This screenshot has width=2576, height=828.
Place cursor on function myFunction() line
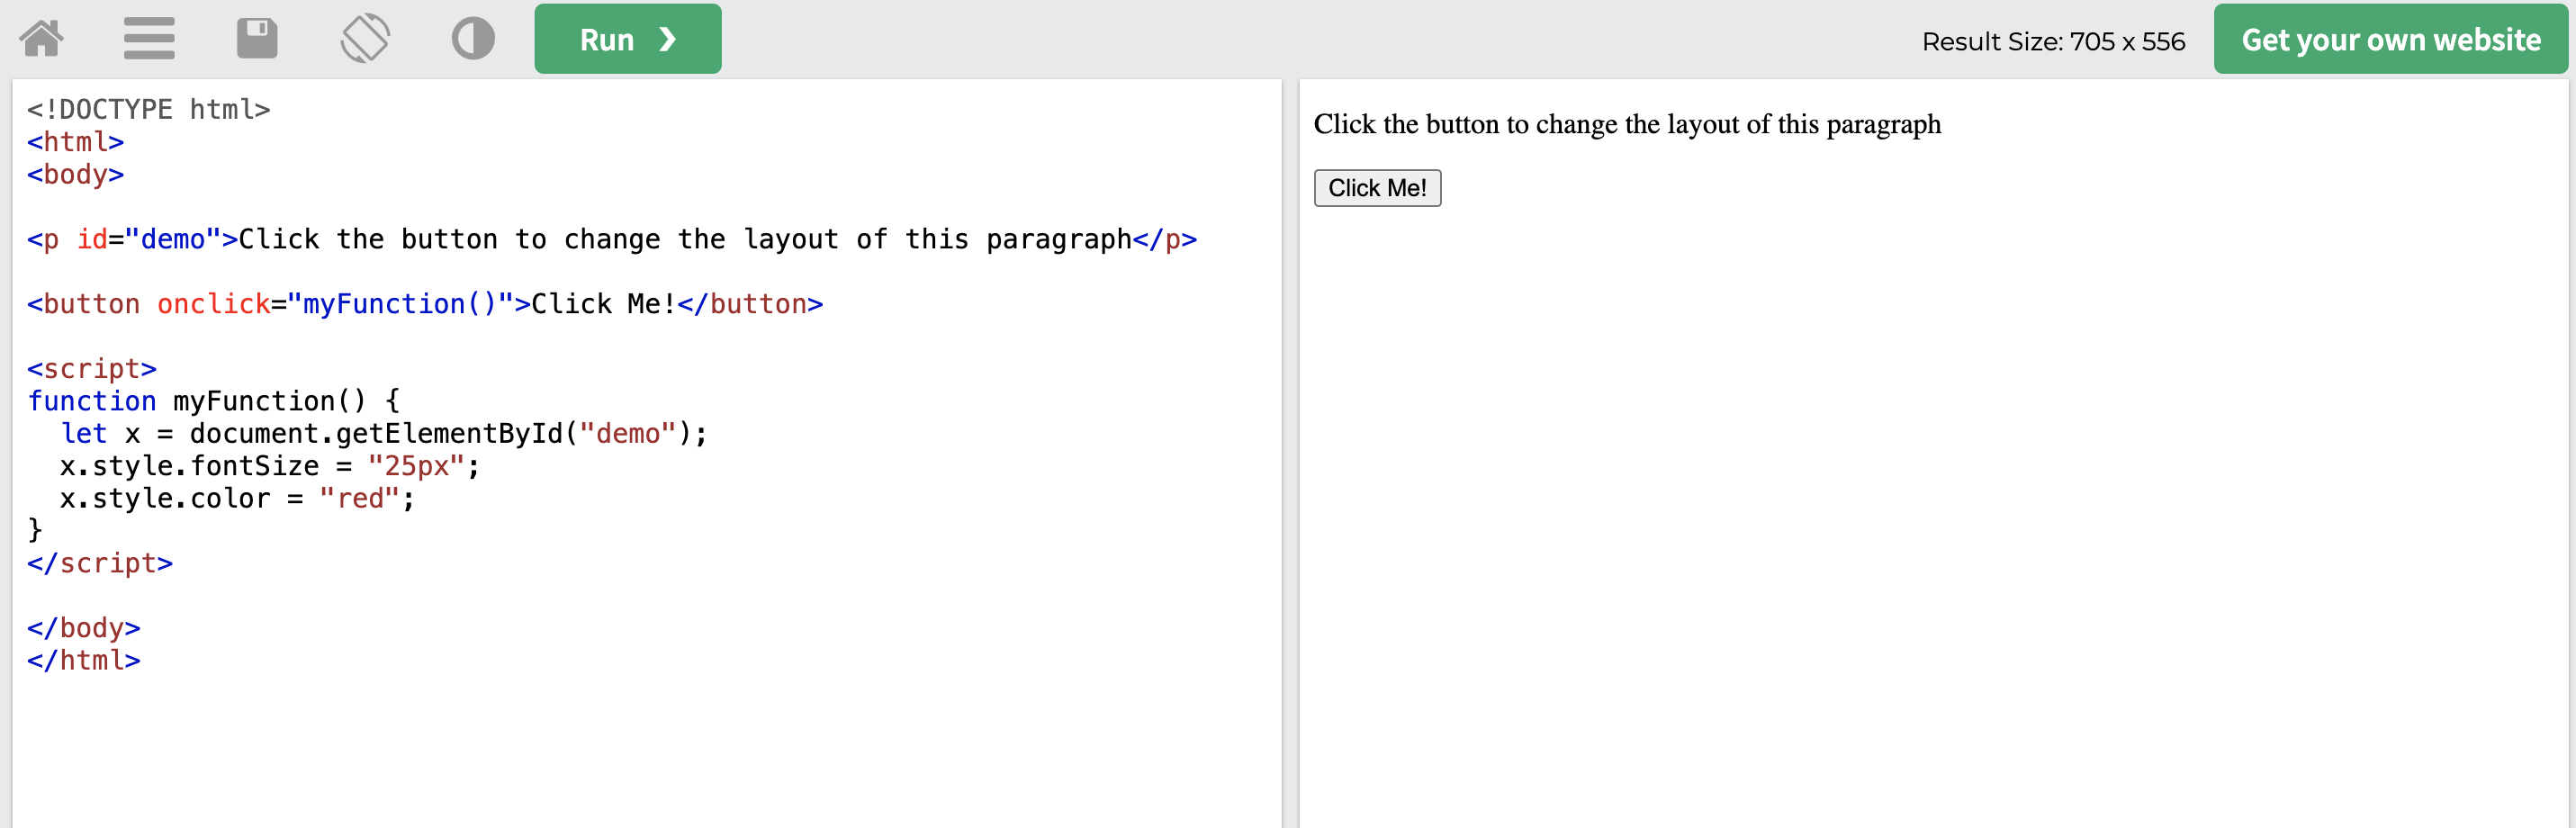[x=213, y=401]
